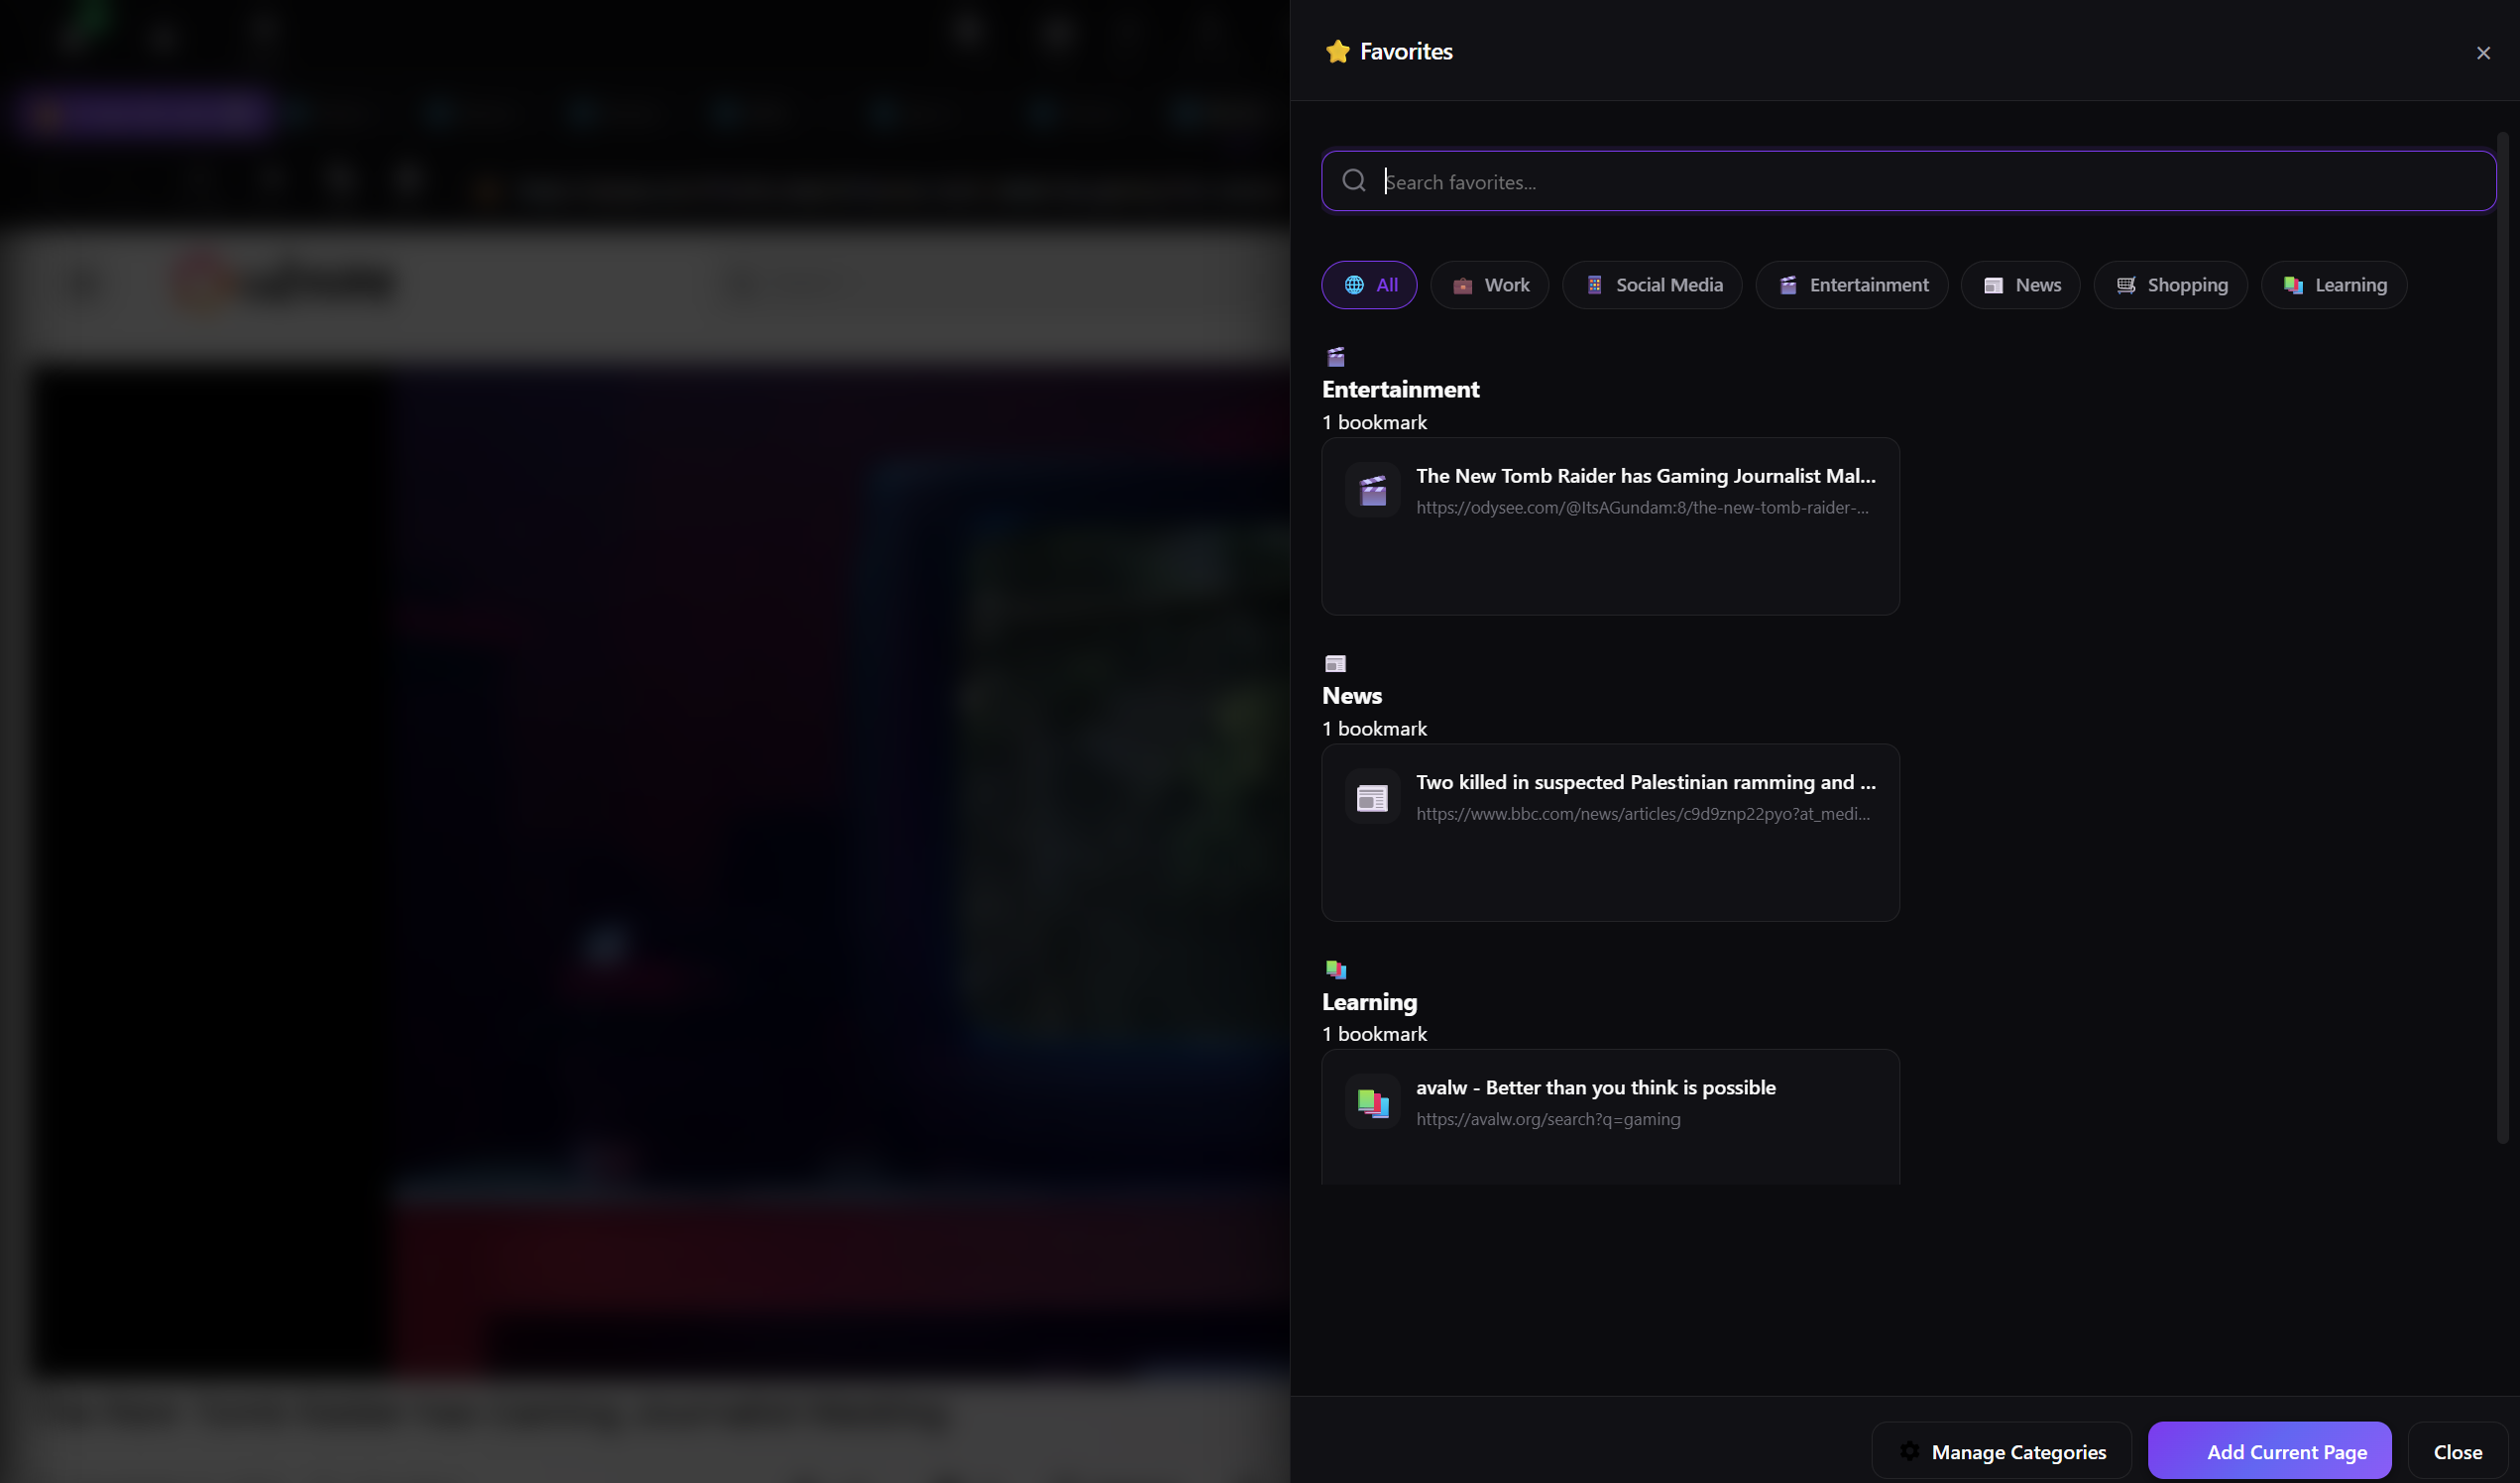Click the magnifying glass in the search bar
Screen dimensions: 2520x1483
(x=1354, y=180)
